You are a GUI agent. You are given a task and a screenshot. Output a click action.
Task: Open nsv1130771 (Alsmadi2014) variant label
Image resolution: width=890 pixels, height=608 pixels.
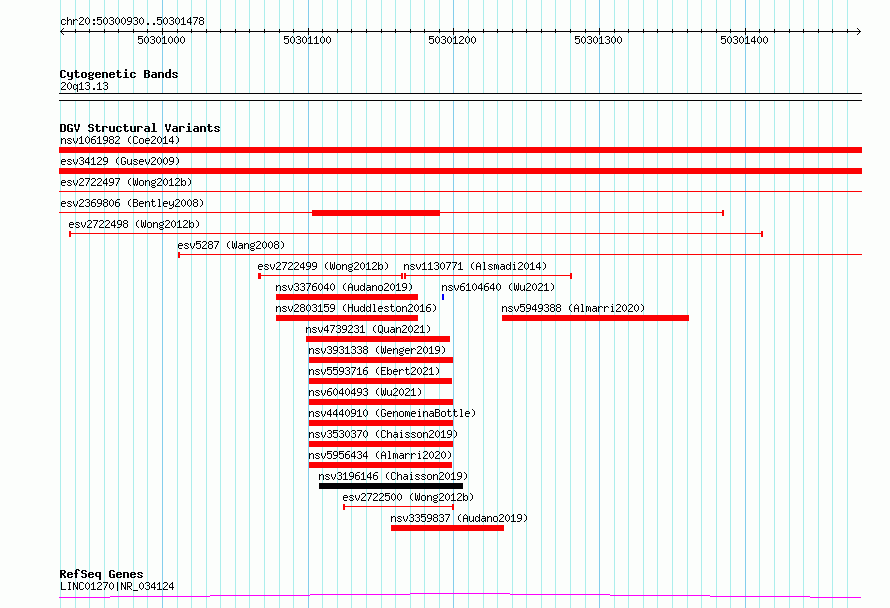[x=475, y=266]
